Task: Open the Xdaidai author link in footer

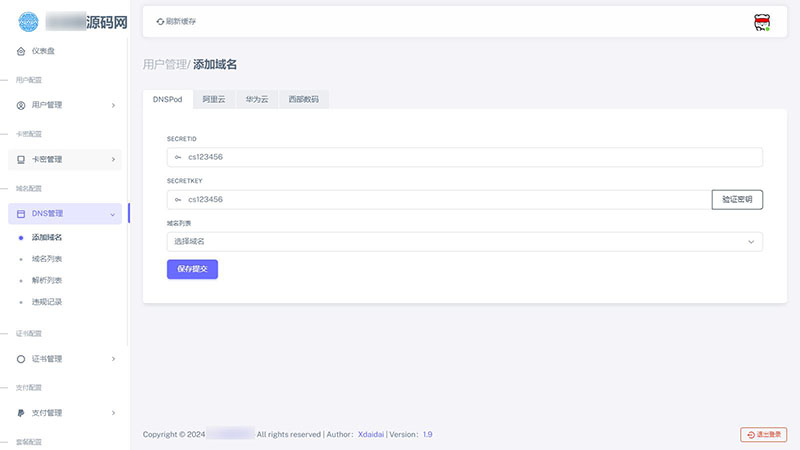Action: 371,435
